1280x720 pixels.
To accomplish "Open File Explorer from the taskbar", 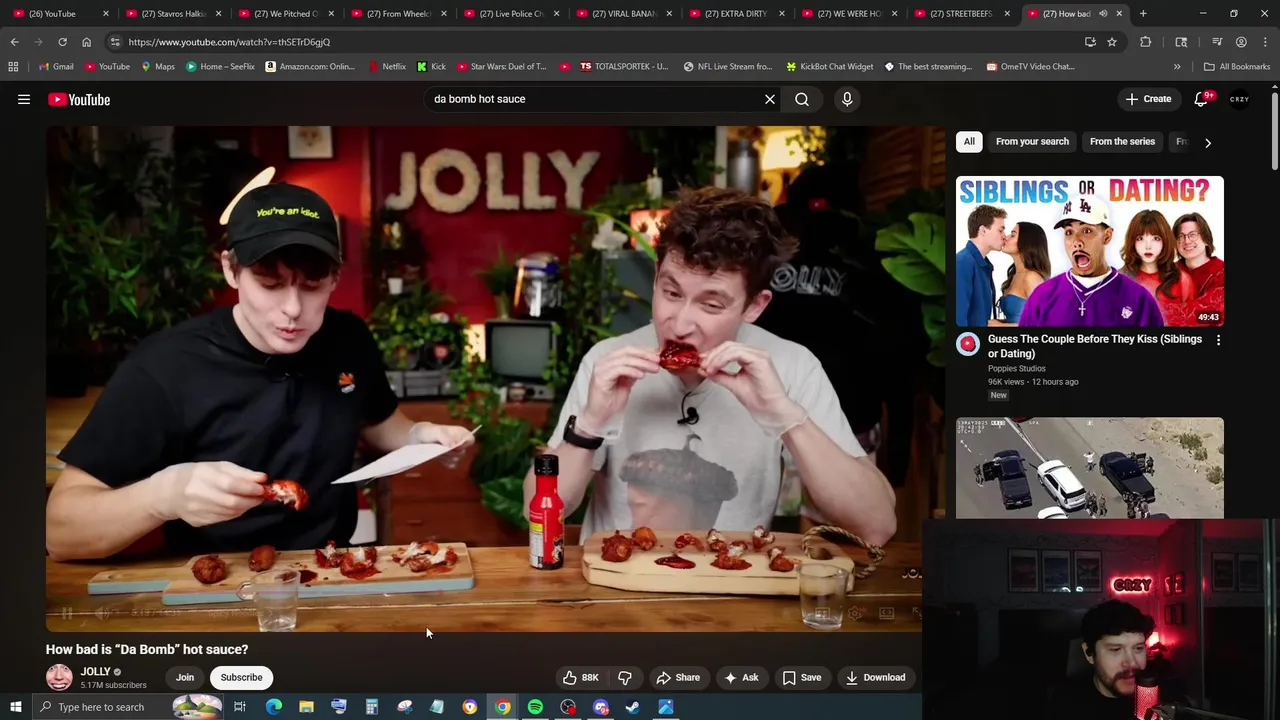I will 306,707.
